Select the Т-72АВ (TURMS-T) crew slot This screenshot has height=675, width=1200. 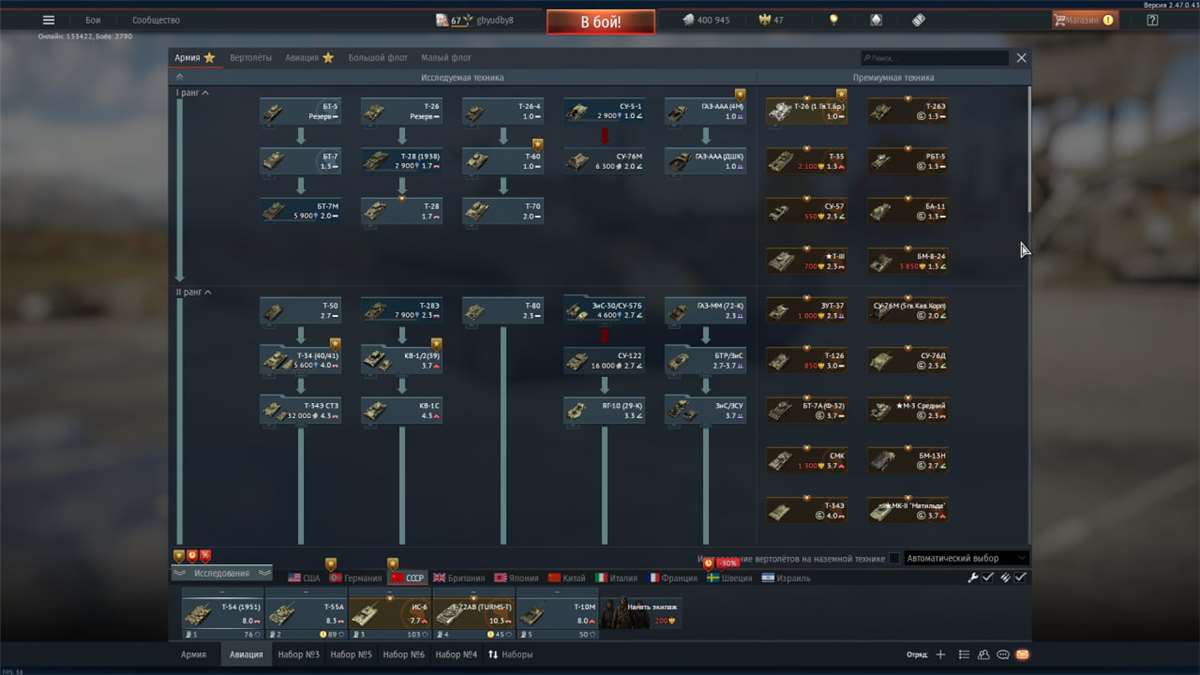point(473,614)
